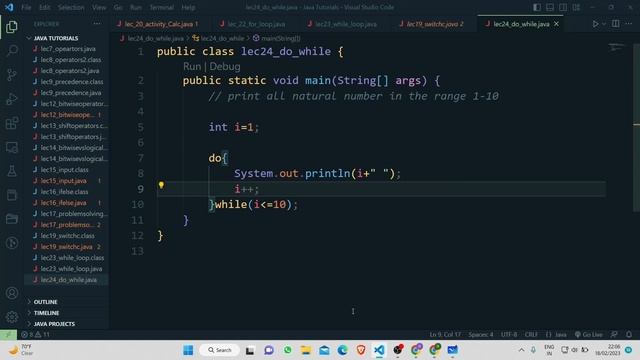Open the Terminal menu
640x360 pixels.
tap(161, 7)
